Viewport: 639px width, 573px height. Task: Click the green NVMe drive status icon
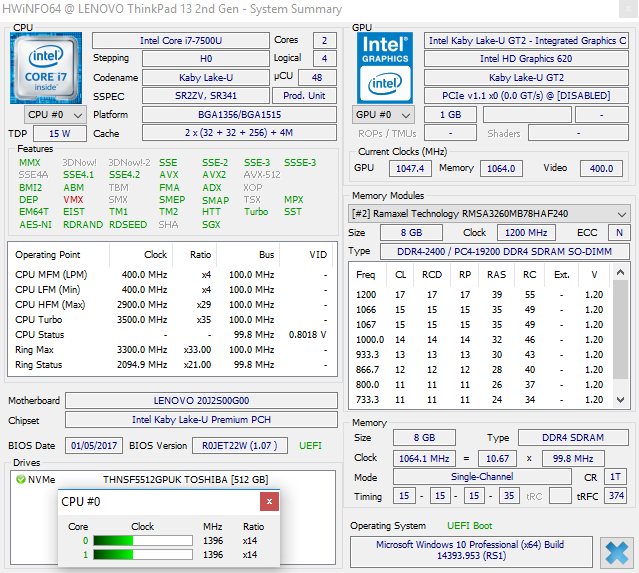20,479
